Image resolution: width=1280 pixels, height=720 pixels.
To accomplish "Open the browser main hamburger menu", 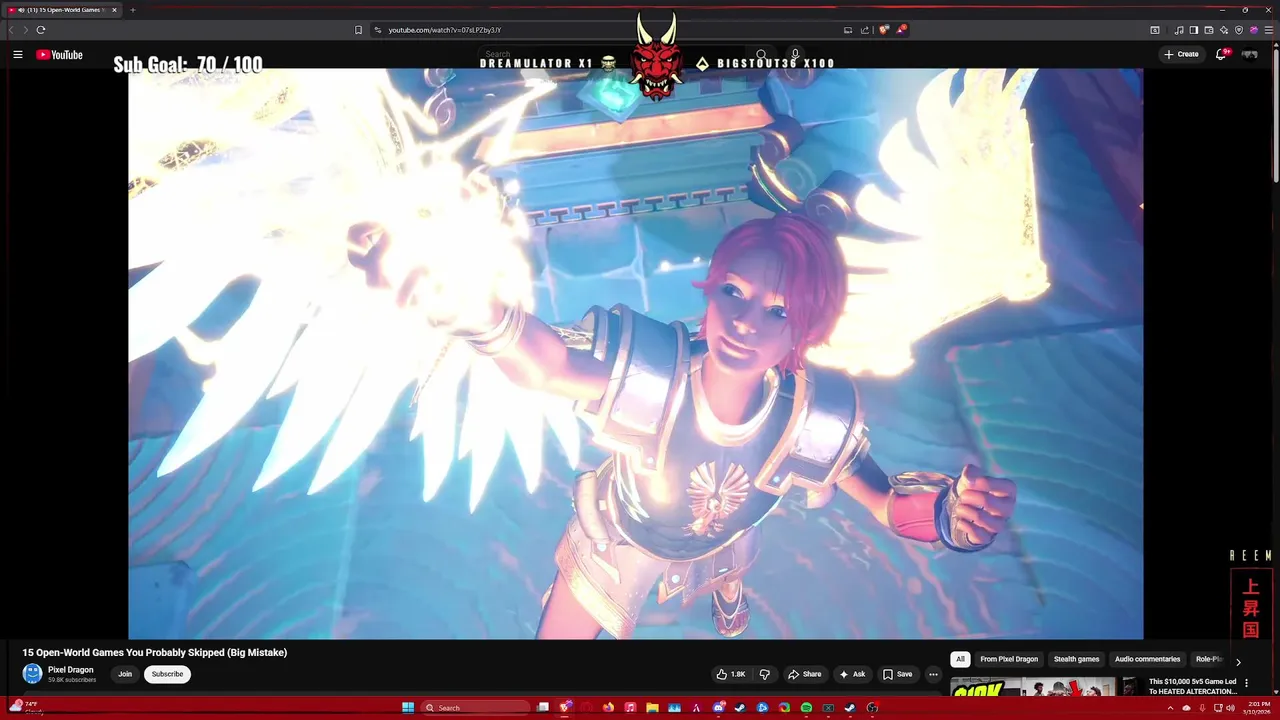I will (1269, 30).
